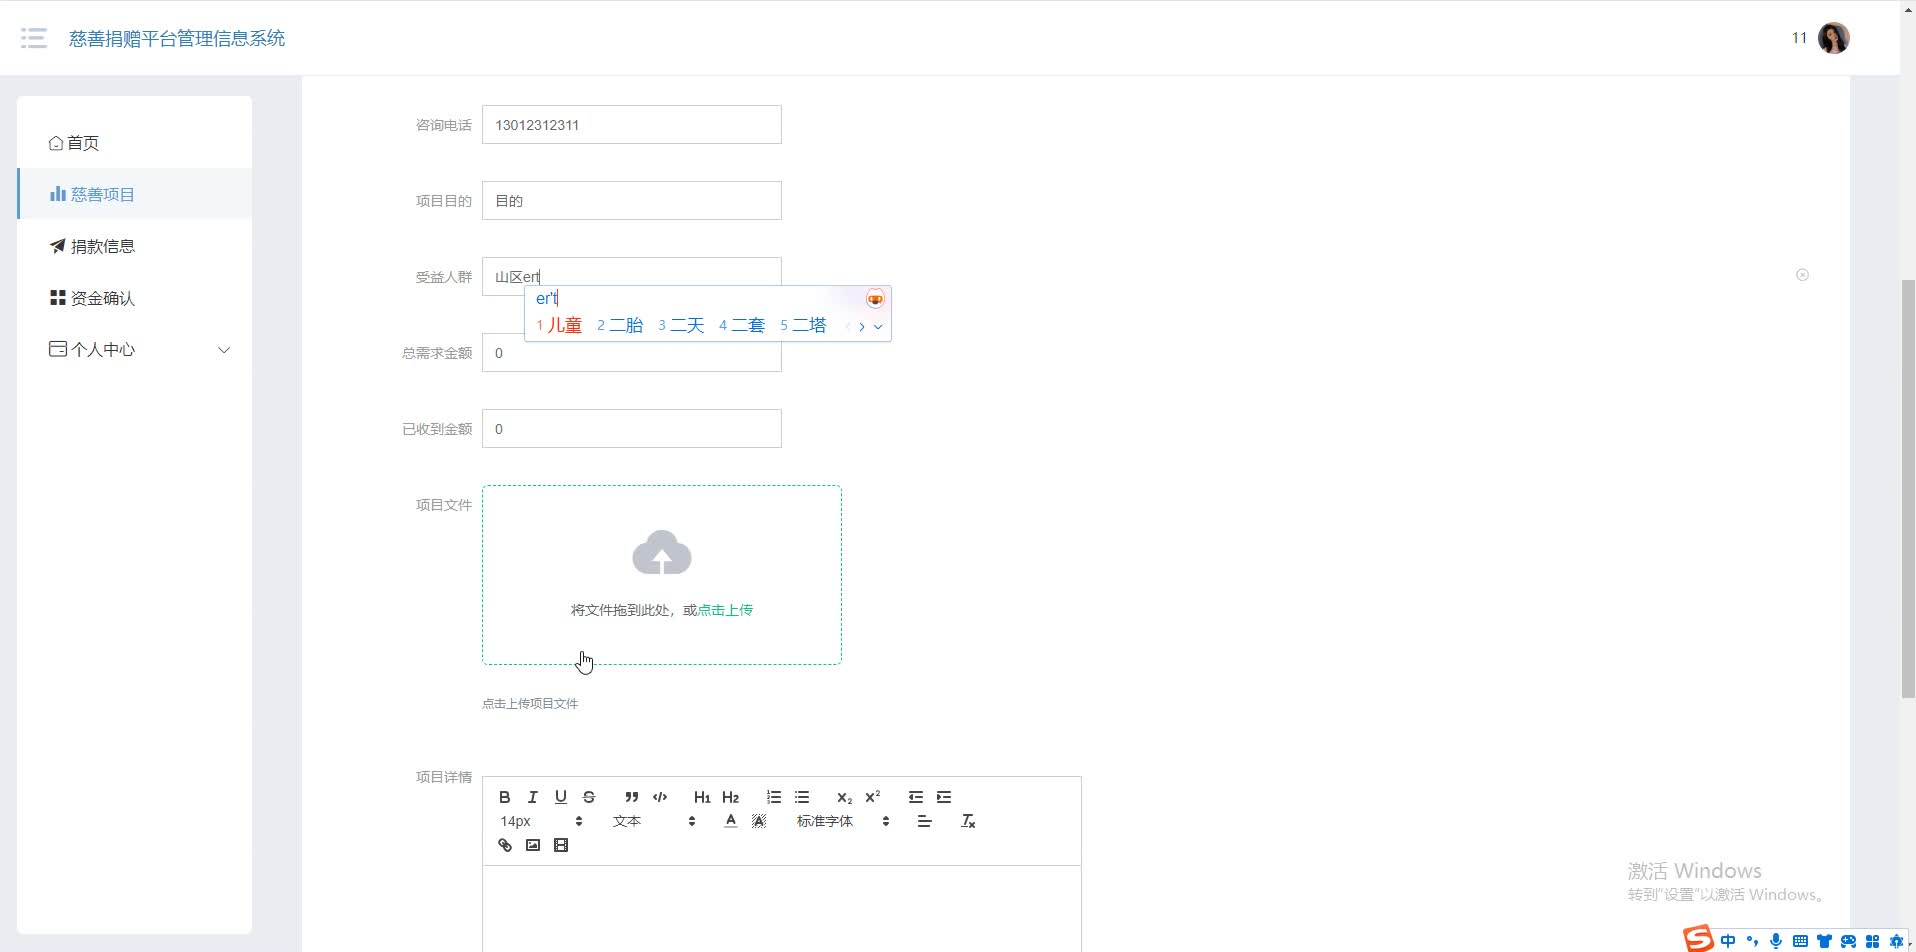Open the text alignment dropdown
The width and height of the screenshot is (1916, 952).
[925, 821]
